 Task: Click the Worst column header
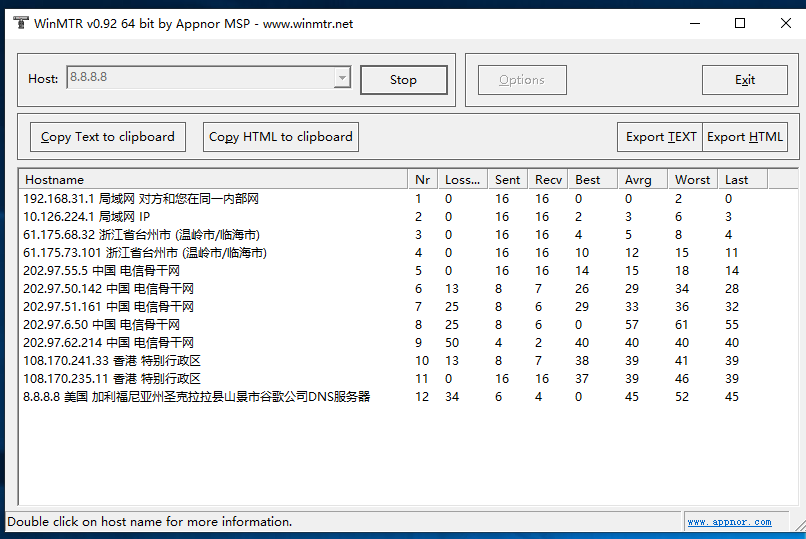pos(692,180)
